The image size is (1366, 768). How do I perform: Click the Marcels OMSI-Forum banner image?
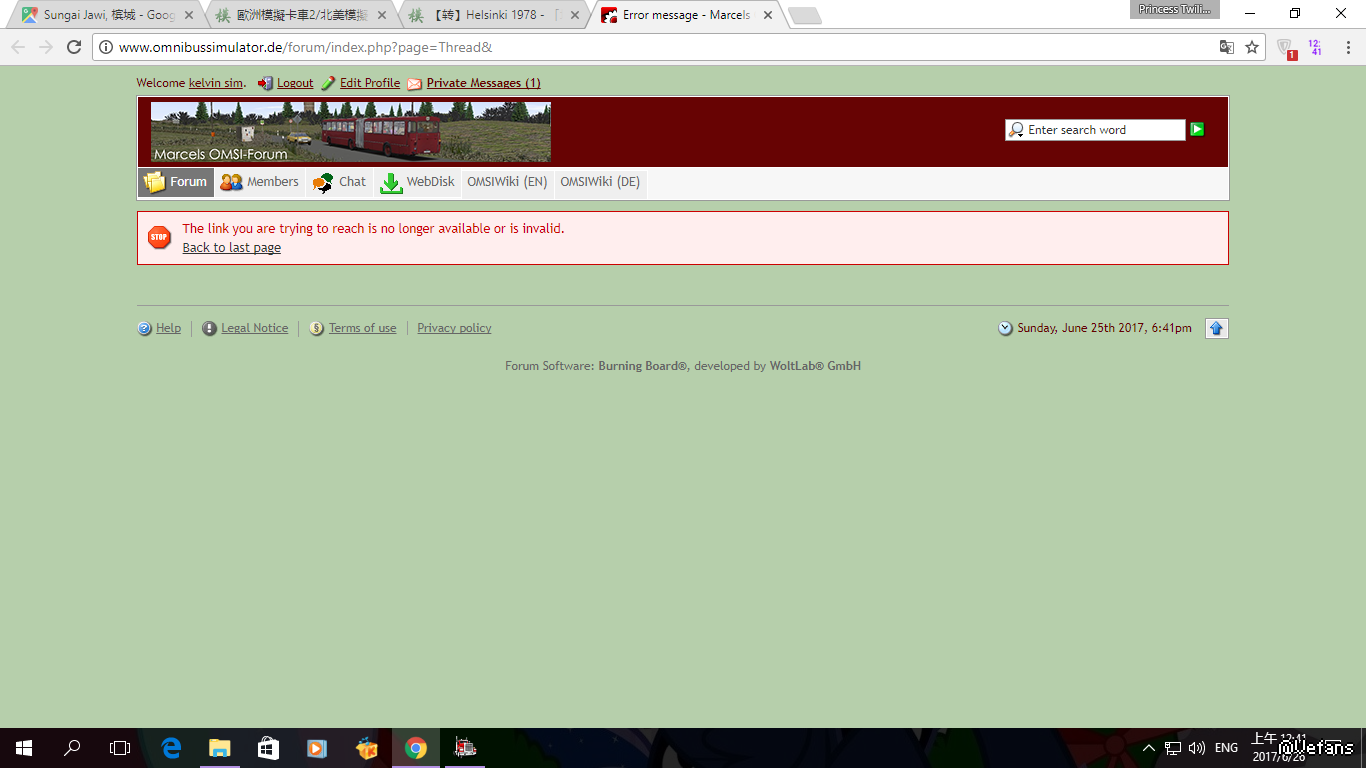click(x=351, y=132)
